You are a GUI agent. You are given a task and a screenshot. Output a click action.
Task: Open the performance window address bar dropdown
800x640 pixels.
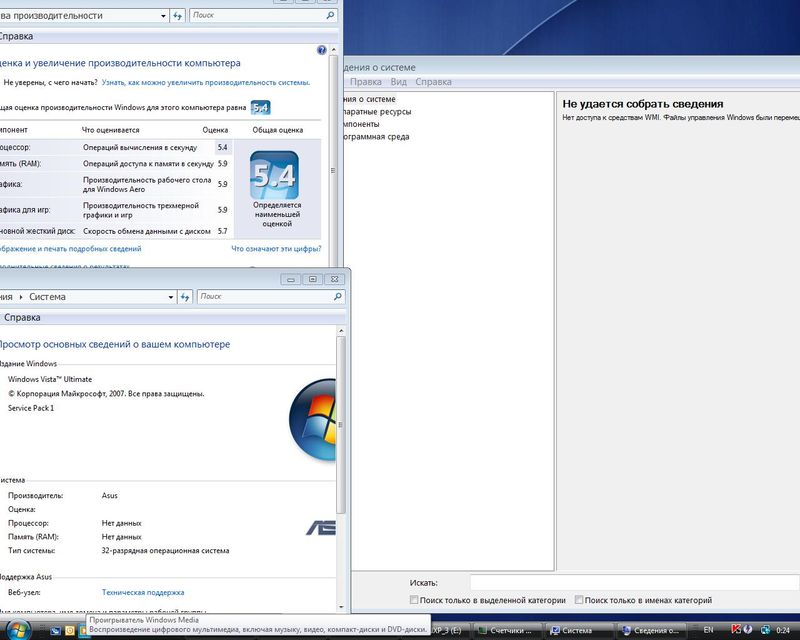click(164, 16)
